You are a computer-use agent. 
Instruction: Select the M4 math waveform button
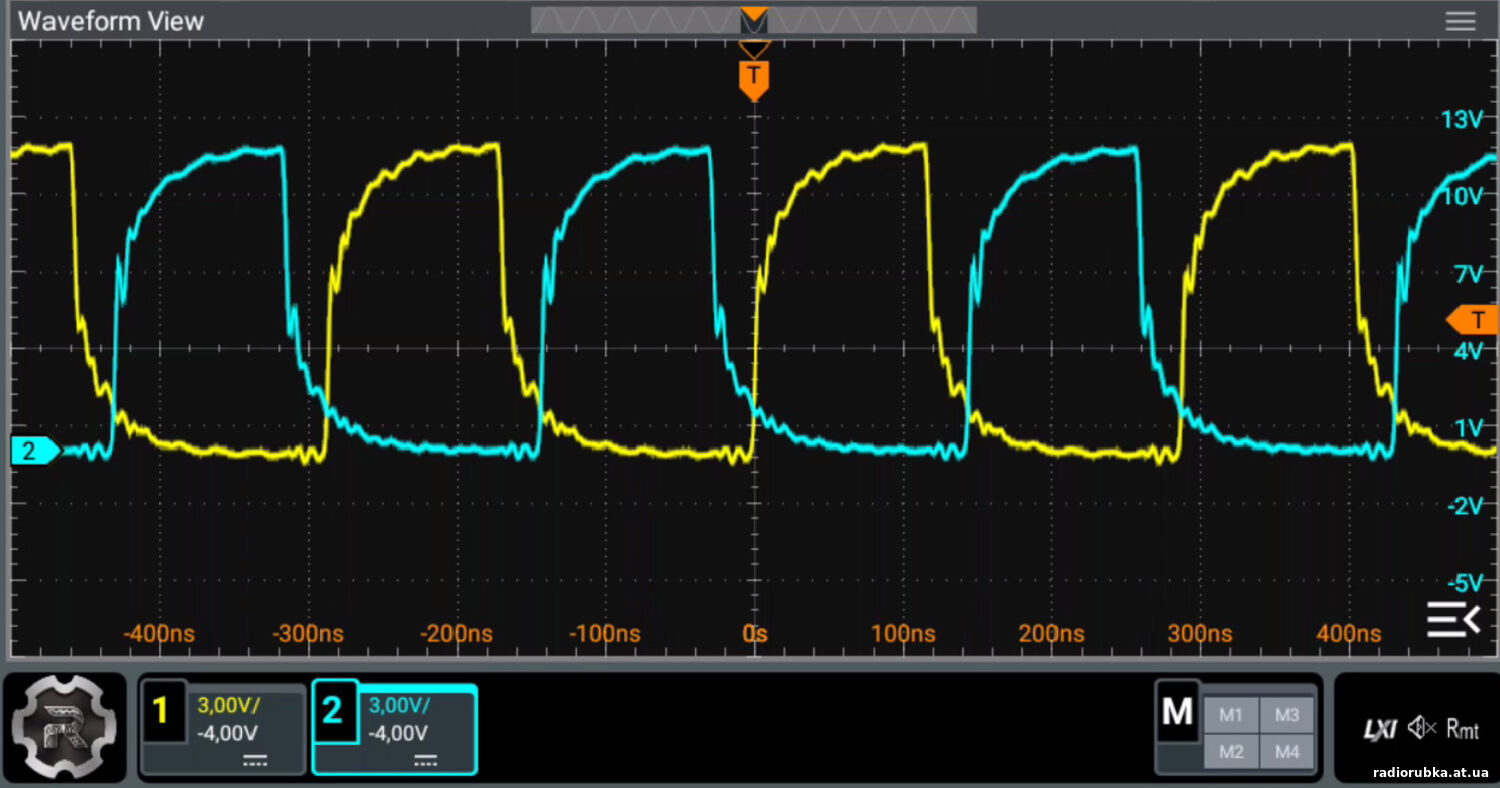click(x=1287, y=751)
